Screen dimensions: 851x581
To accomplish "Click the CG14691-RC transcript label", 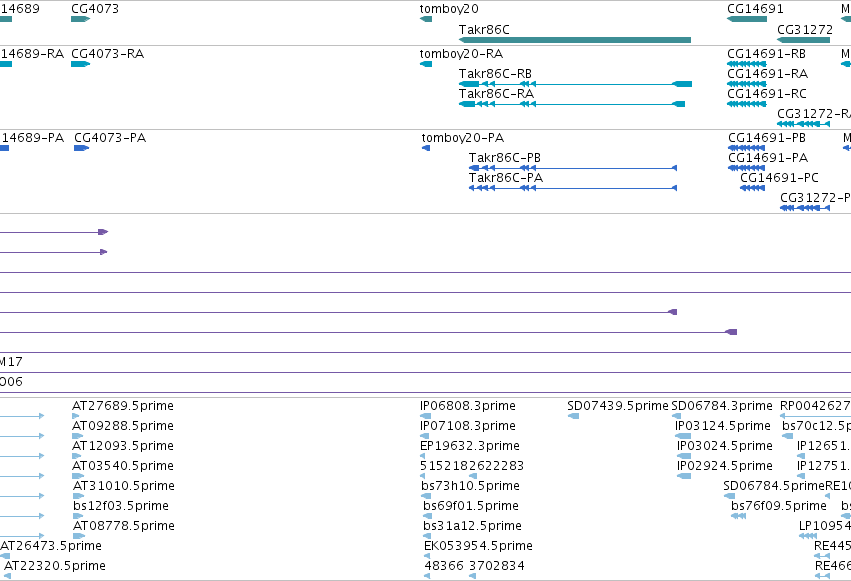I will (767, 94).
